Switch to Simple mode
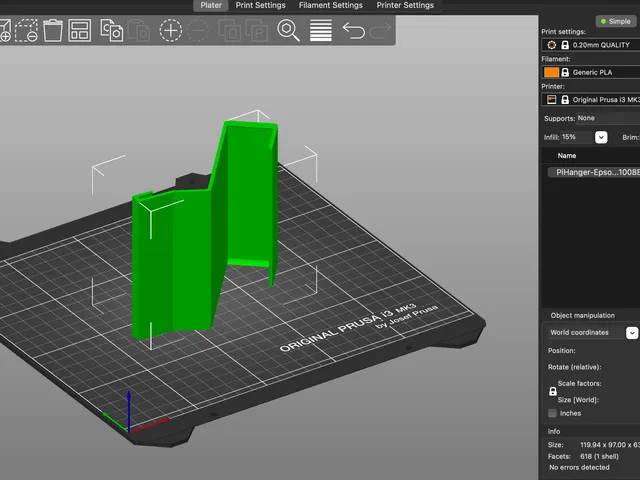Viewport: 640px width, 480px height. (616, 21)
